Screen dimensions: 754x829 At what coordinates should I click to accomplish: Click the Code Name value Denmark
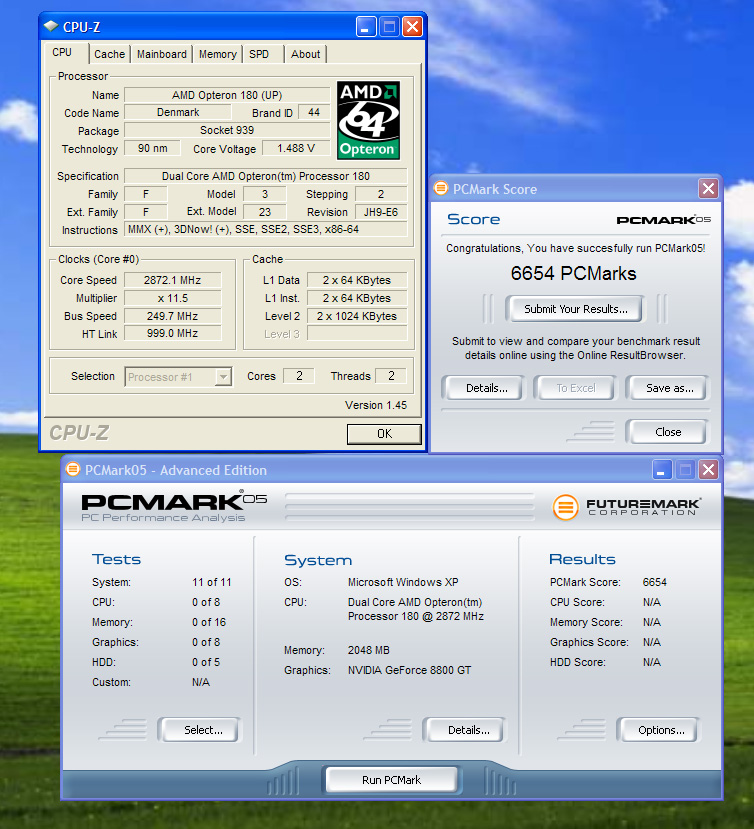tap(178, 112)
